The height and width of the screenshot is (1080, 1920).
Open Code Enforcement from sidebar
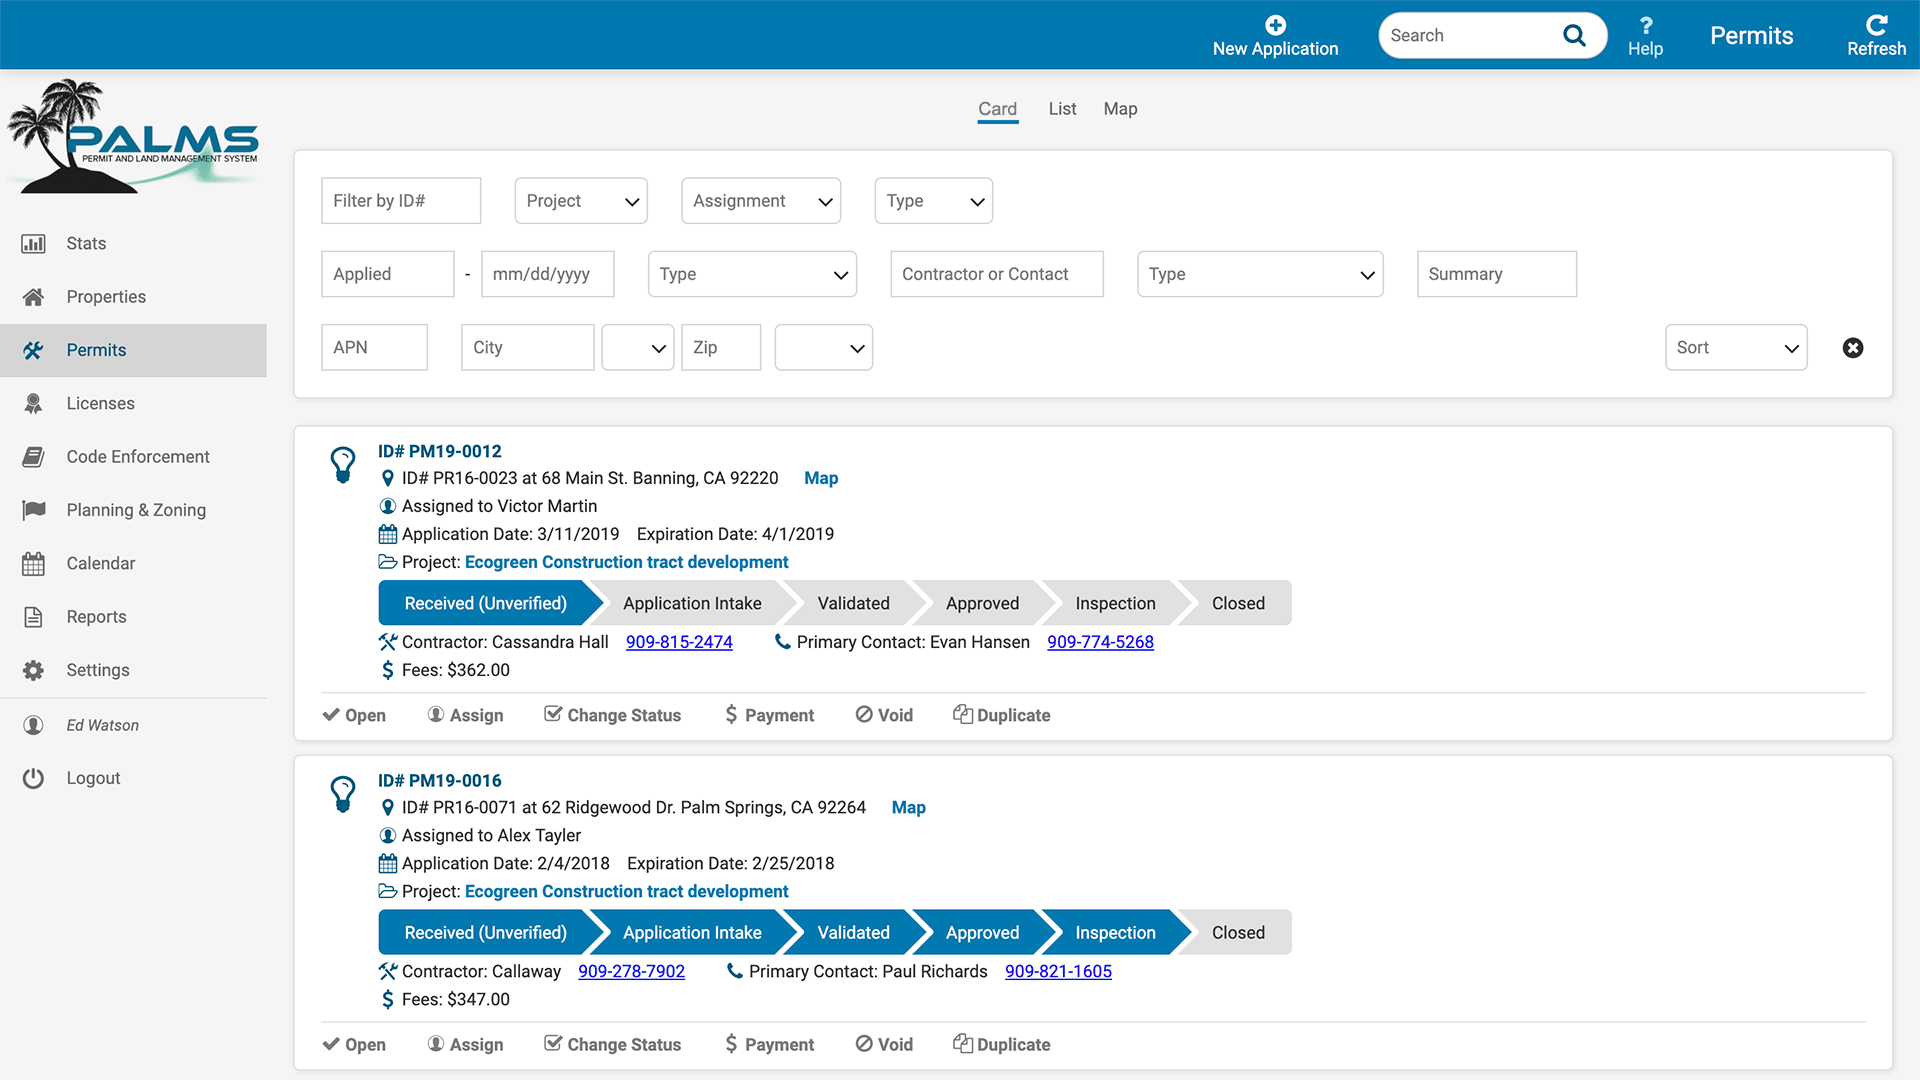[x=138, y=457]
